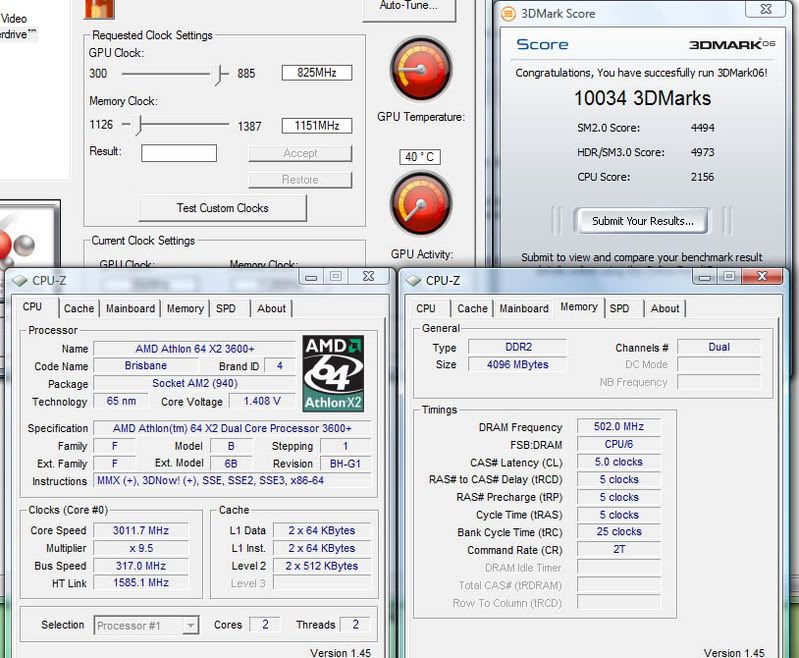Click the empty Result text field
Viewport: 799px width, 658px height.
[x=178, y=153]
